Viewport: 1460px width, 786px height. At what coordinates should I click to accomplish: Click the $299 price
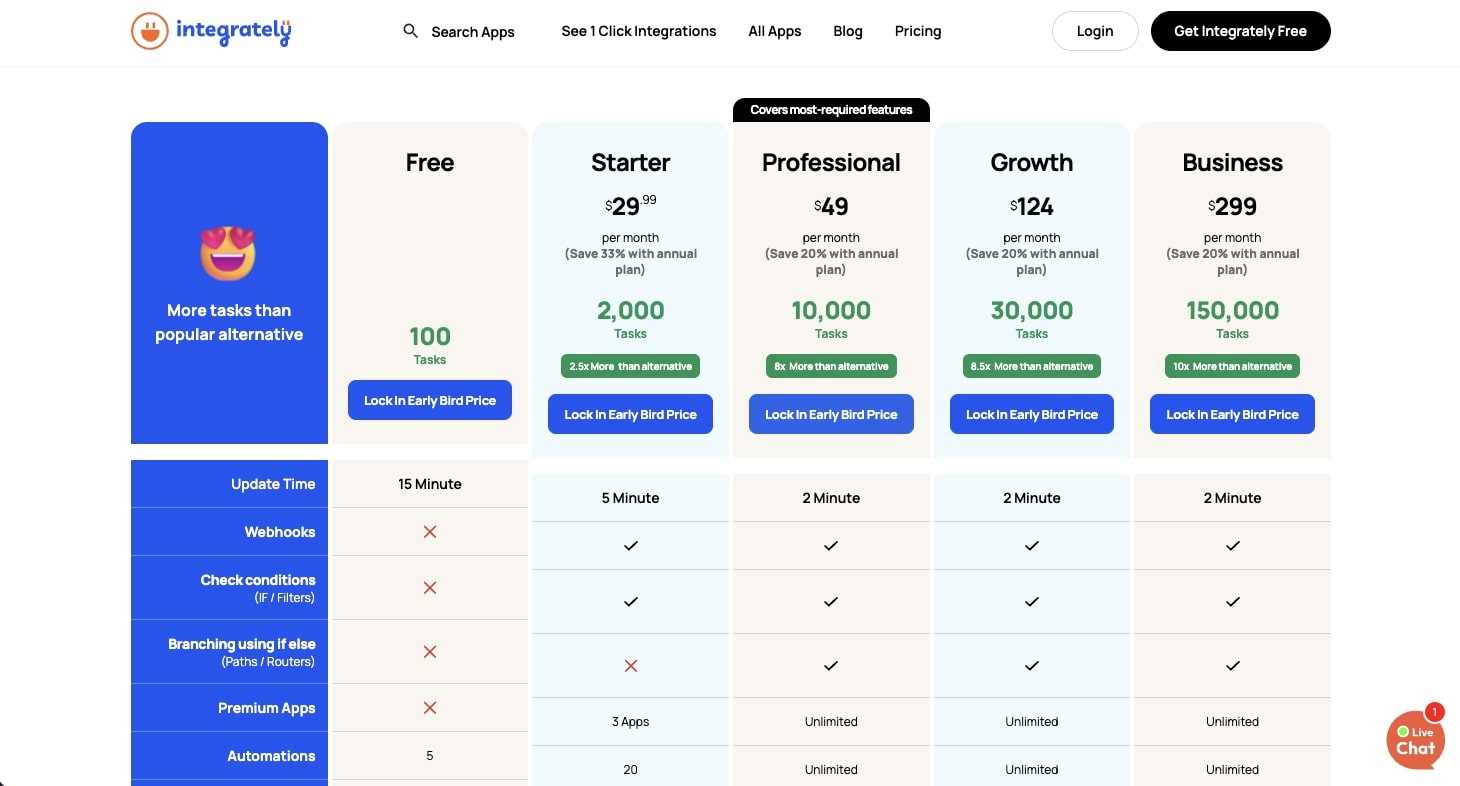(1233, 206)
